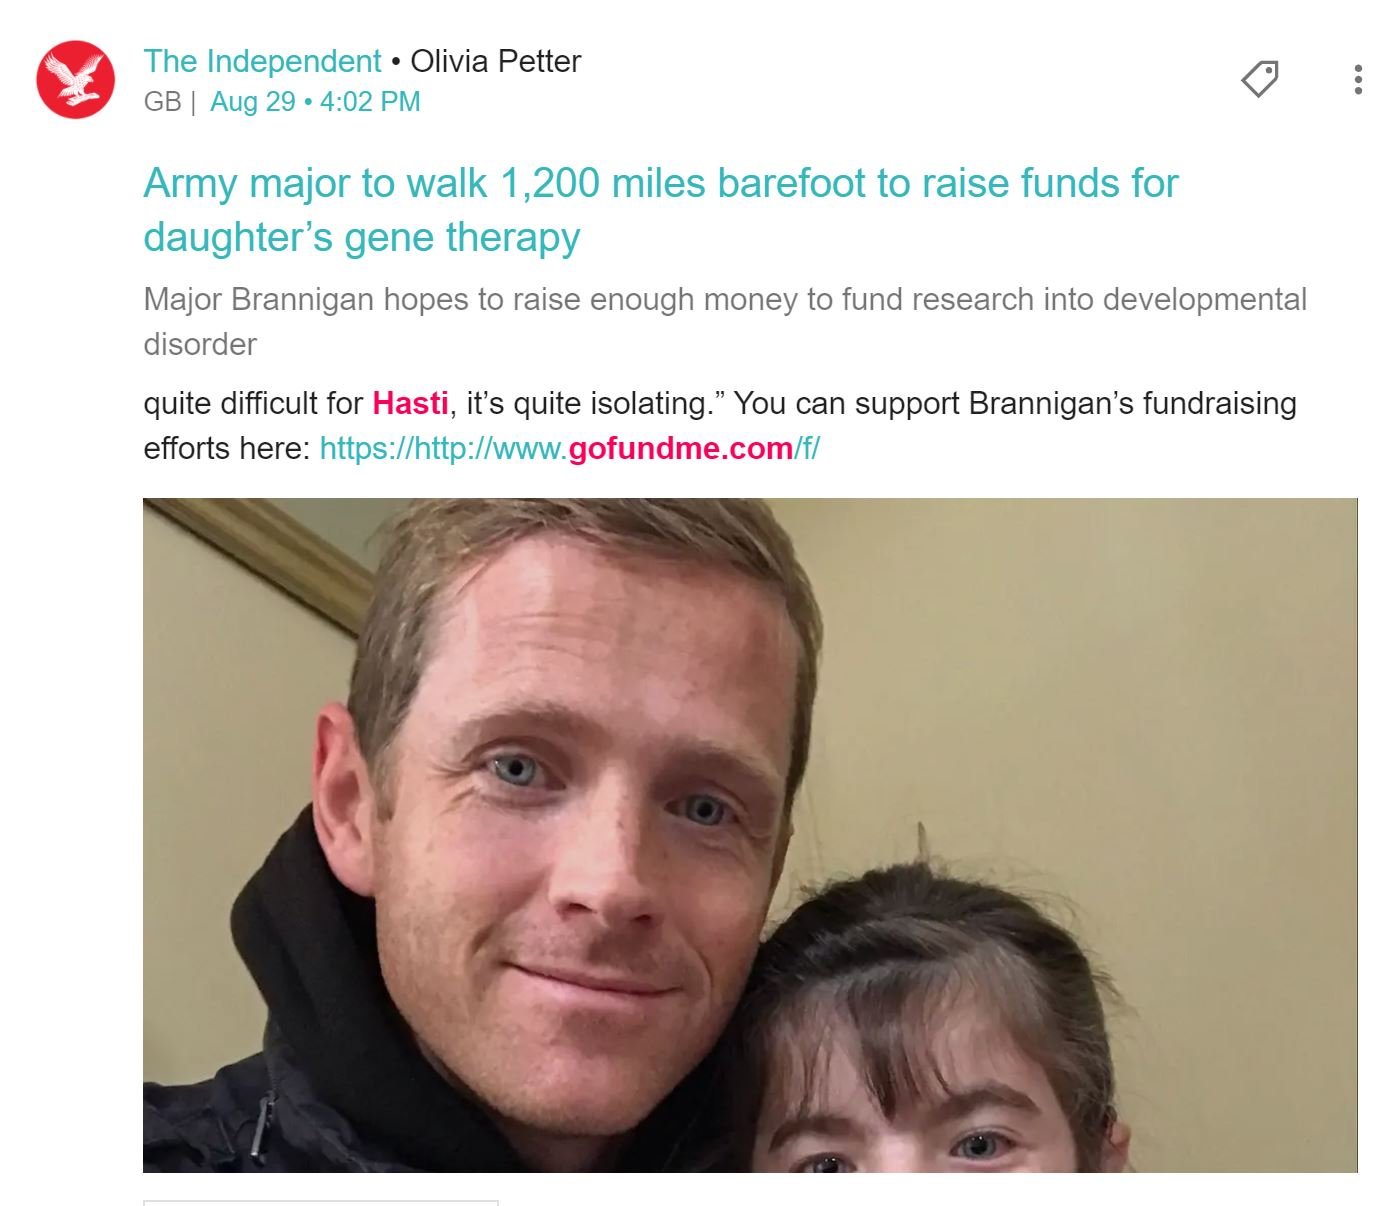This screenshot has width=1387, height=1206.
Task: Click the highlighted gofundme.com keyword
Action: tap(680, 448)
